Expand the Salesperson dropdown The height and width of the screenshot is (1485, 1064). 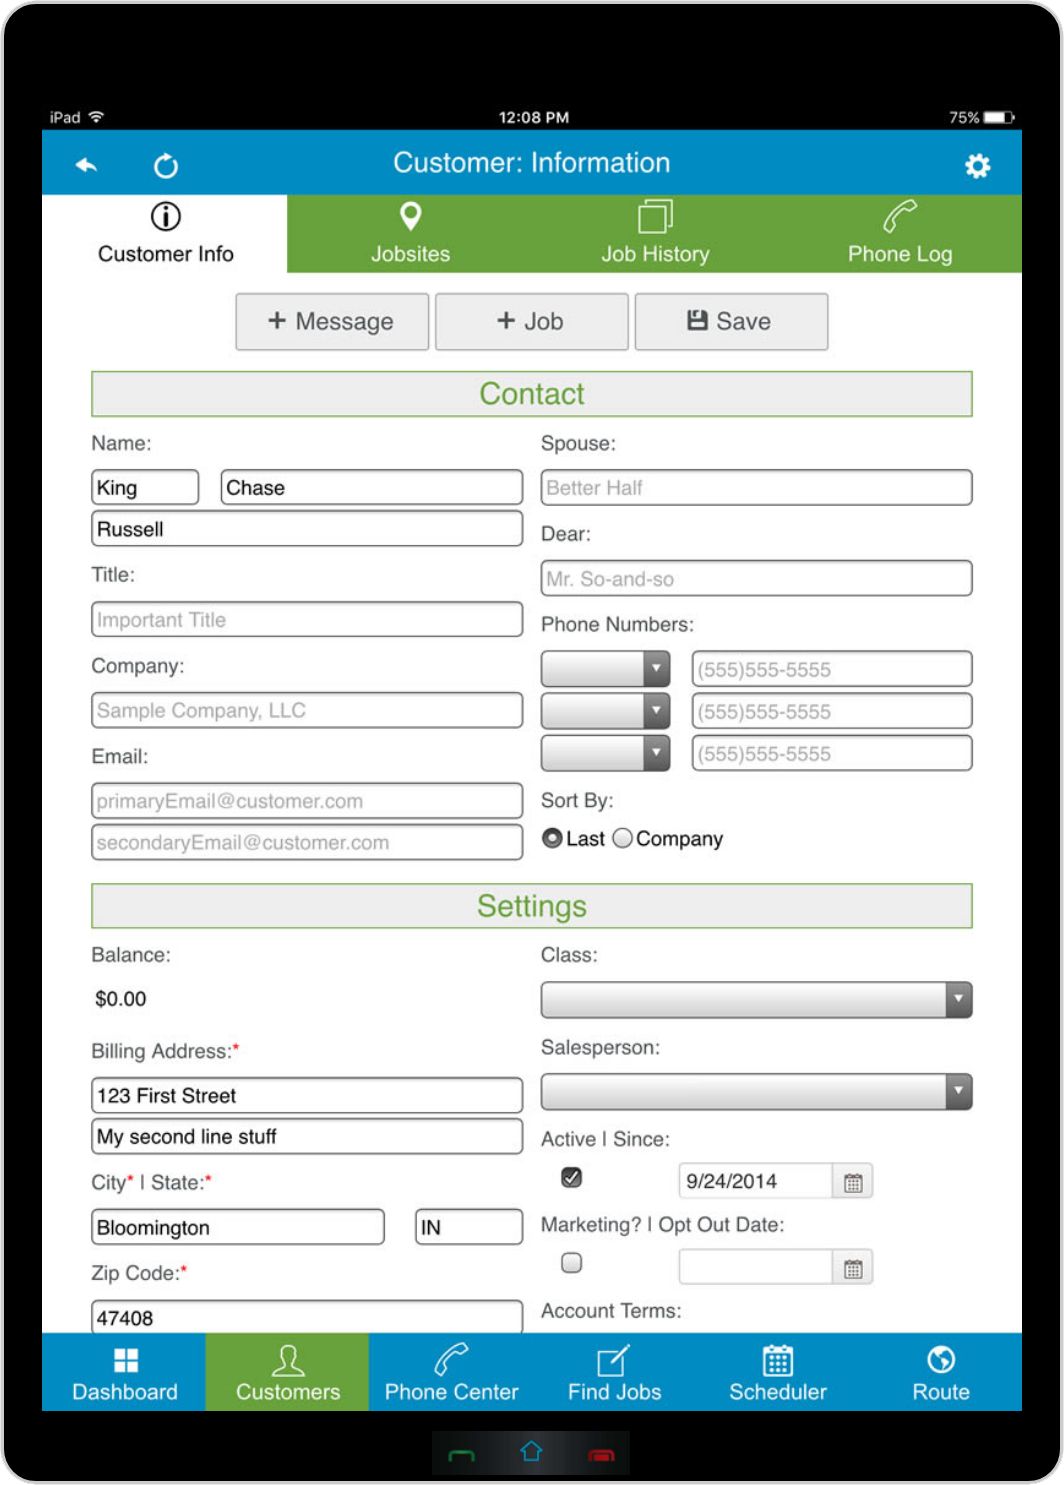pyautogui.click(x=756, y=1091)
